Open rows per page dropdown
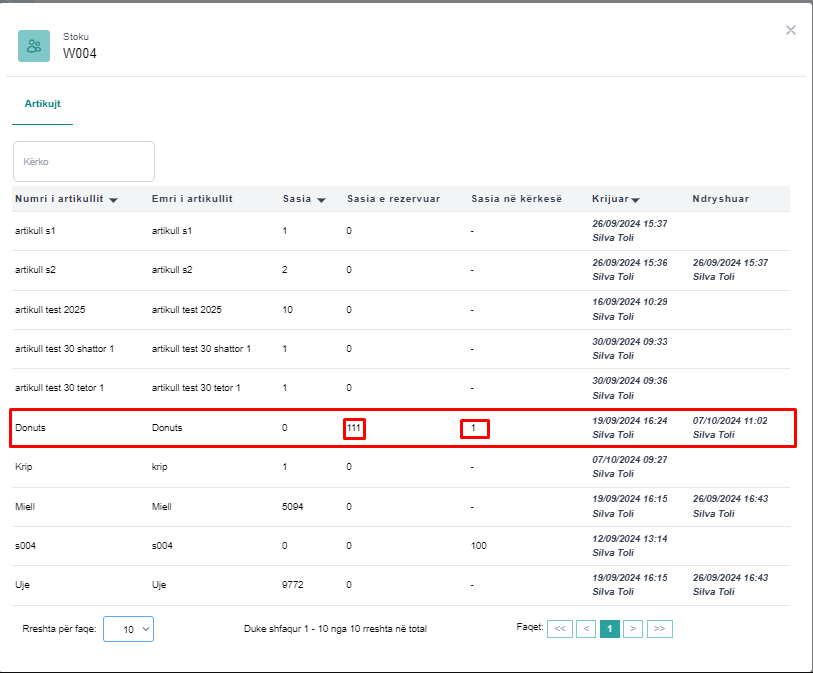This screenshot has width=813, height=673. (x=128, y=629)
